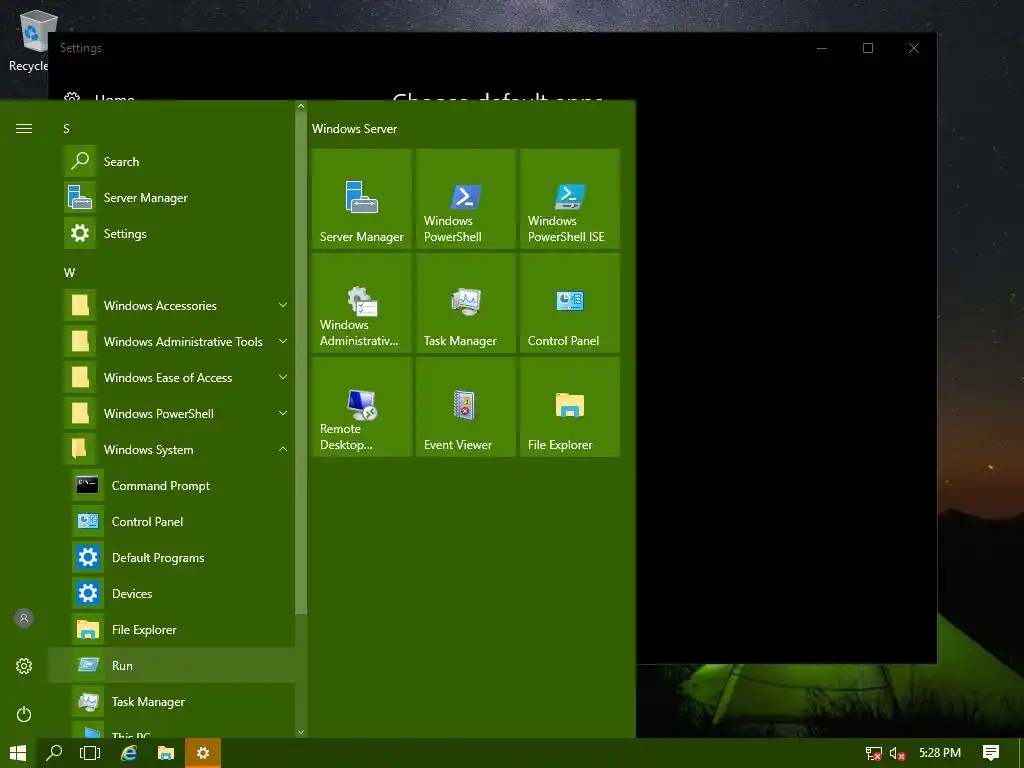Open Task View on taskbar
1024x768 pixels.
click(x=90, y=753)
